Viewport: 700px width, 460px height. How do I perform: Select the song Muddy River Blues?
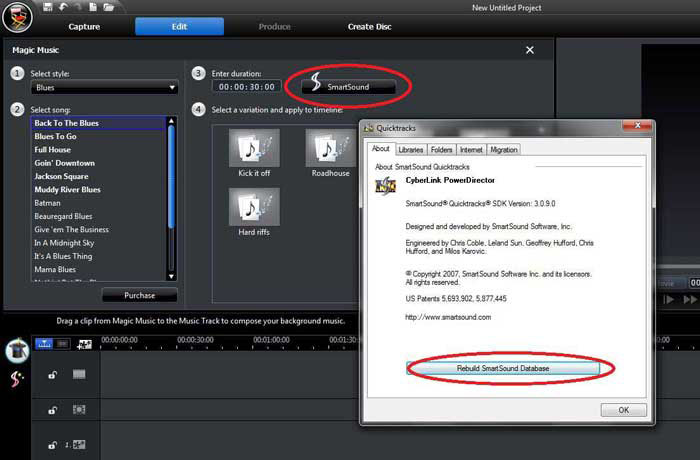[x=98, y=189]
